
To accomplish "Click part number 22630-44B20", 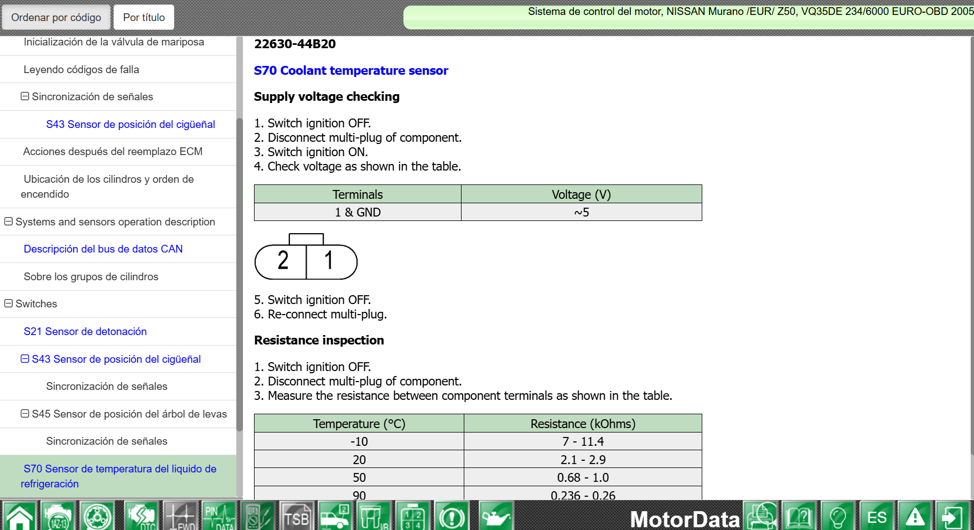I will (x=295, y=43).
